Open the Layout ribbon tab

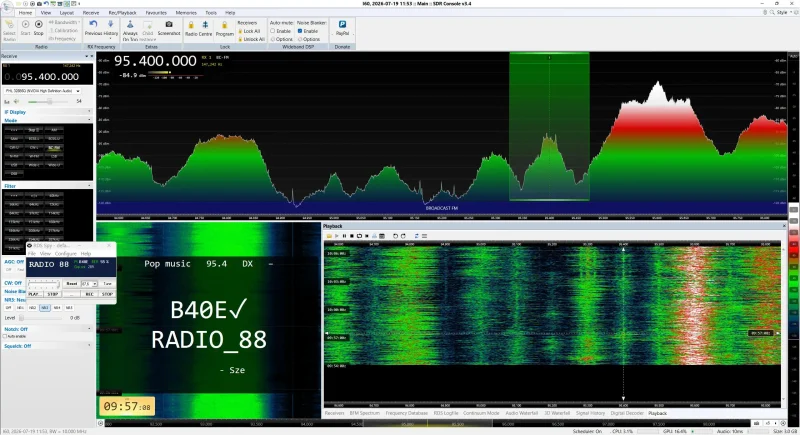pyautogui.click(x=67, y=13)
